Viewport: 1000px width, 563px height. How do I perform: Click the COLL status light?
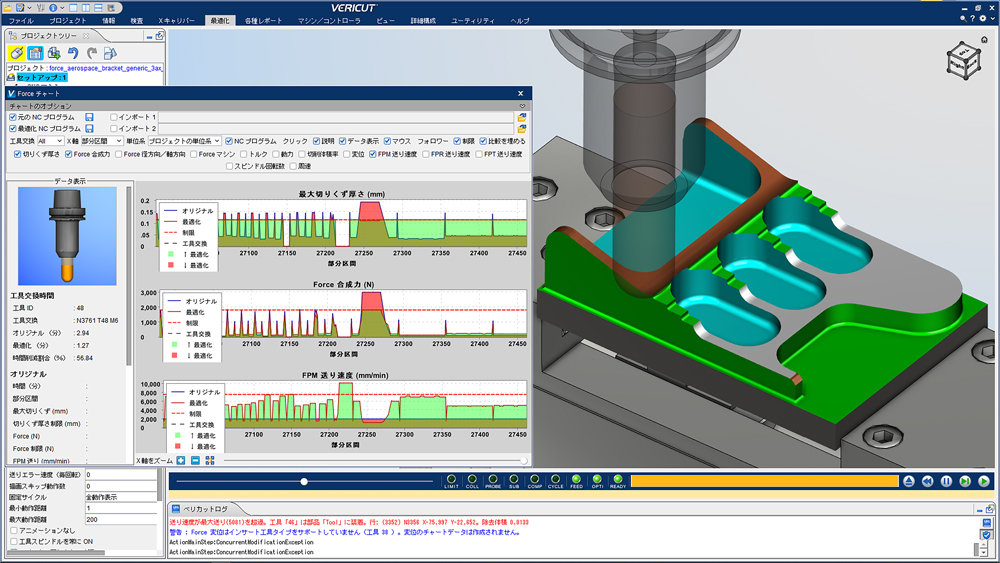(x=472, y=479)
